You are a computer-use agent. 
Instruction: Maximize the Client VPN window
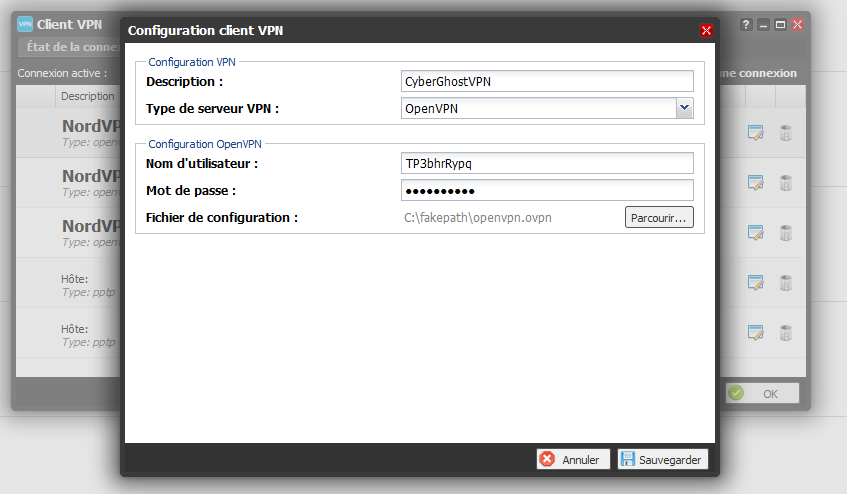click(x=781, y=24)
